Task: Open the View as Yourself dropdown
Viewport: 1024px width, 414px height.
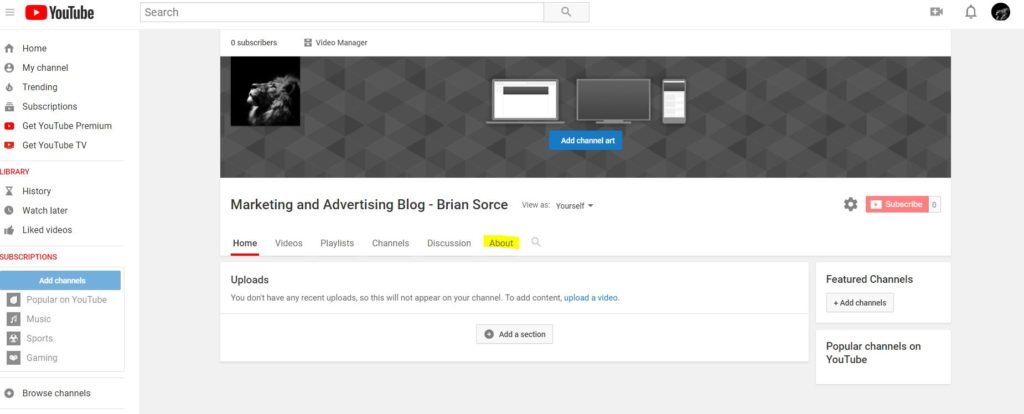Action: [574, 206]
